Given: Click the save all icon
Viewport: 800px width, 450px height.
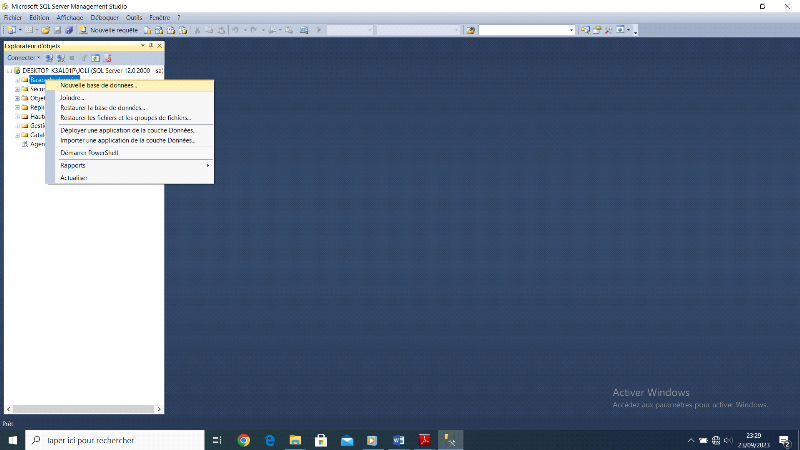Looking at the screenshot, I should [x=69, y=30].
